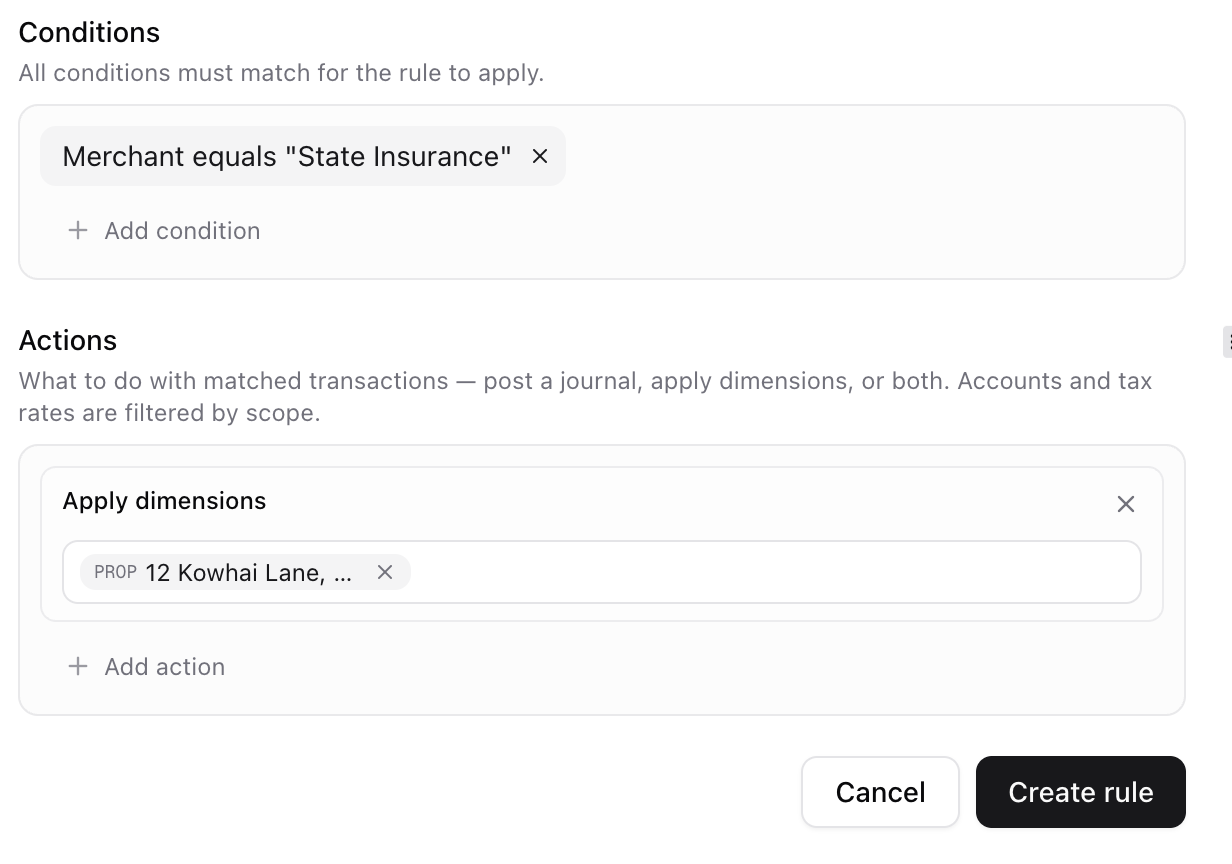Click the Add action text link
The image size is (1232, 864).
pos(165,667)
